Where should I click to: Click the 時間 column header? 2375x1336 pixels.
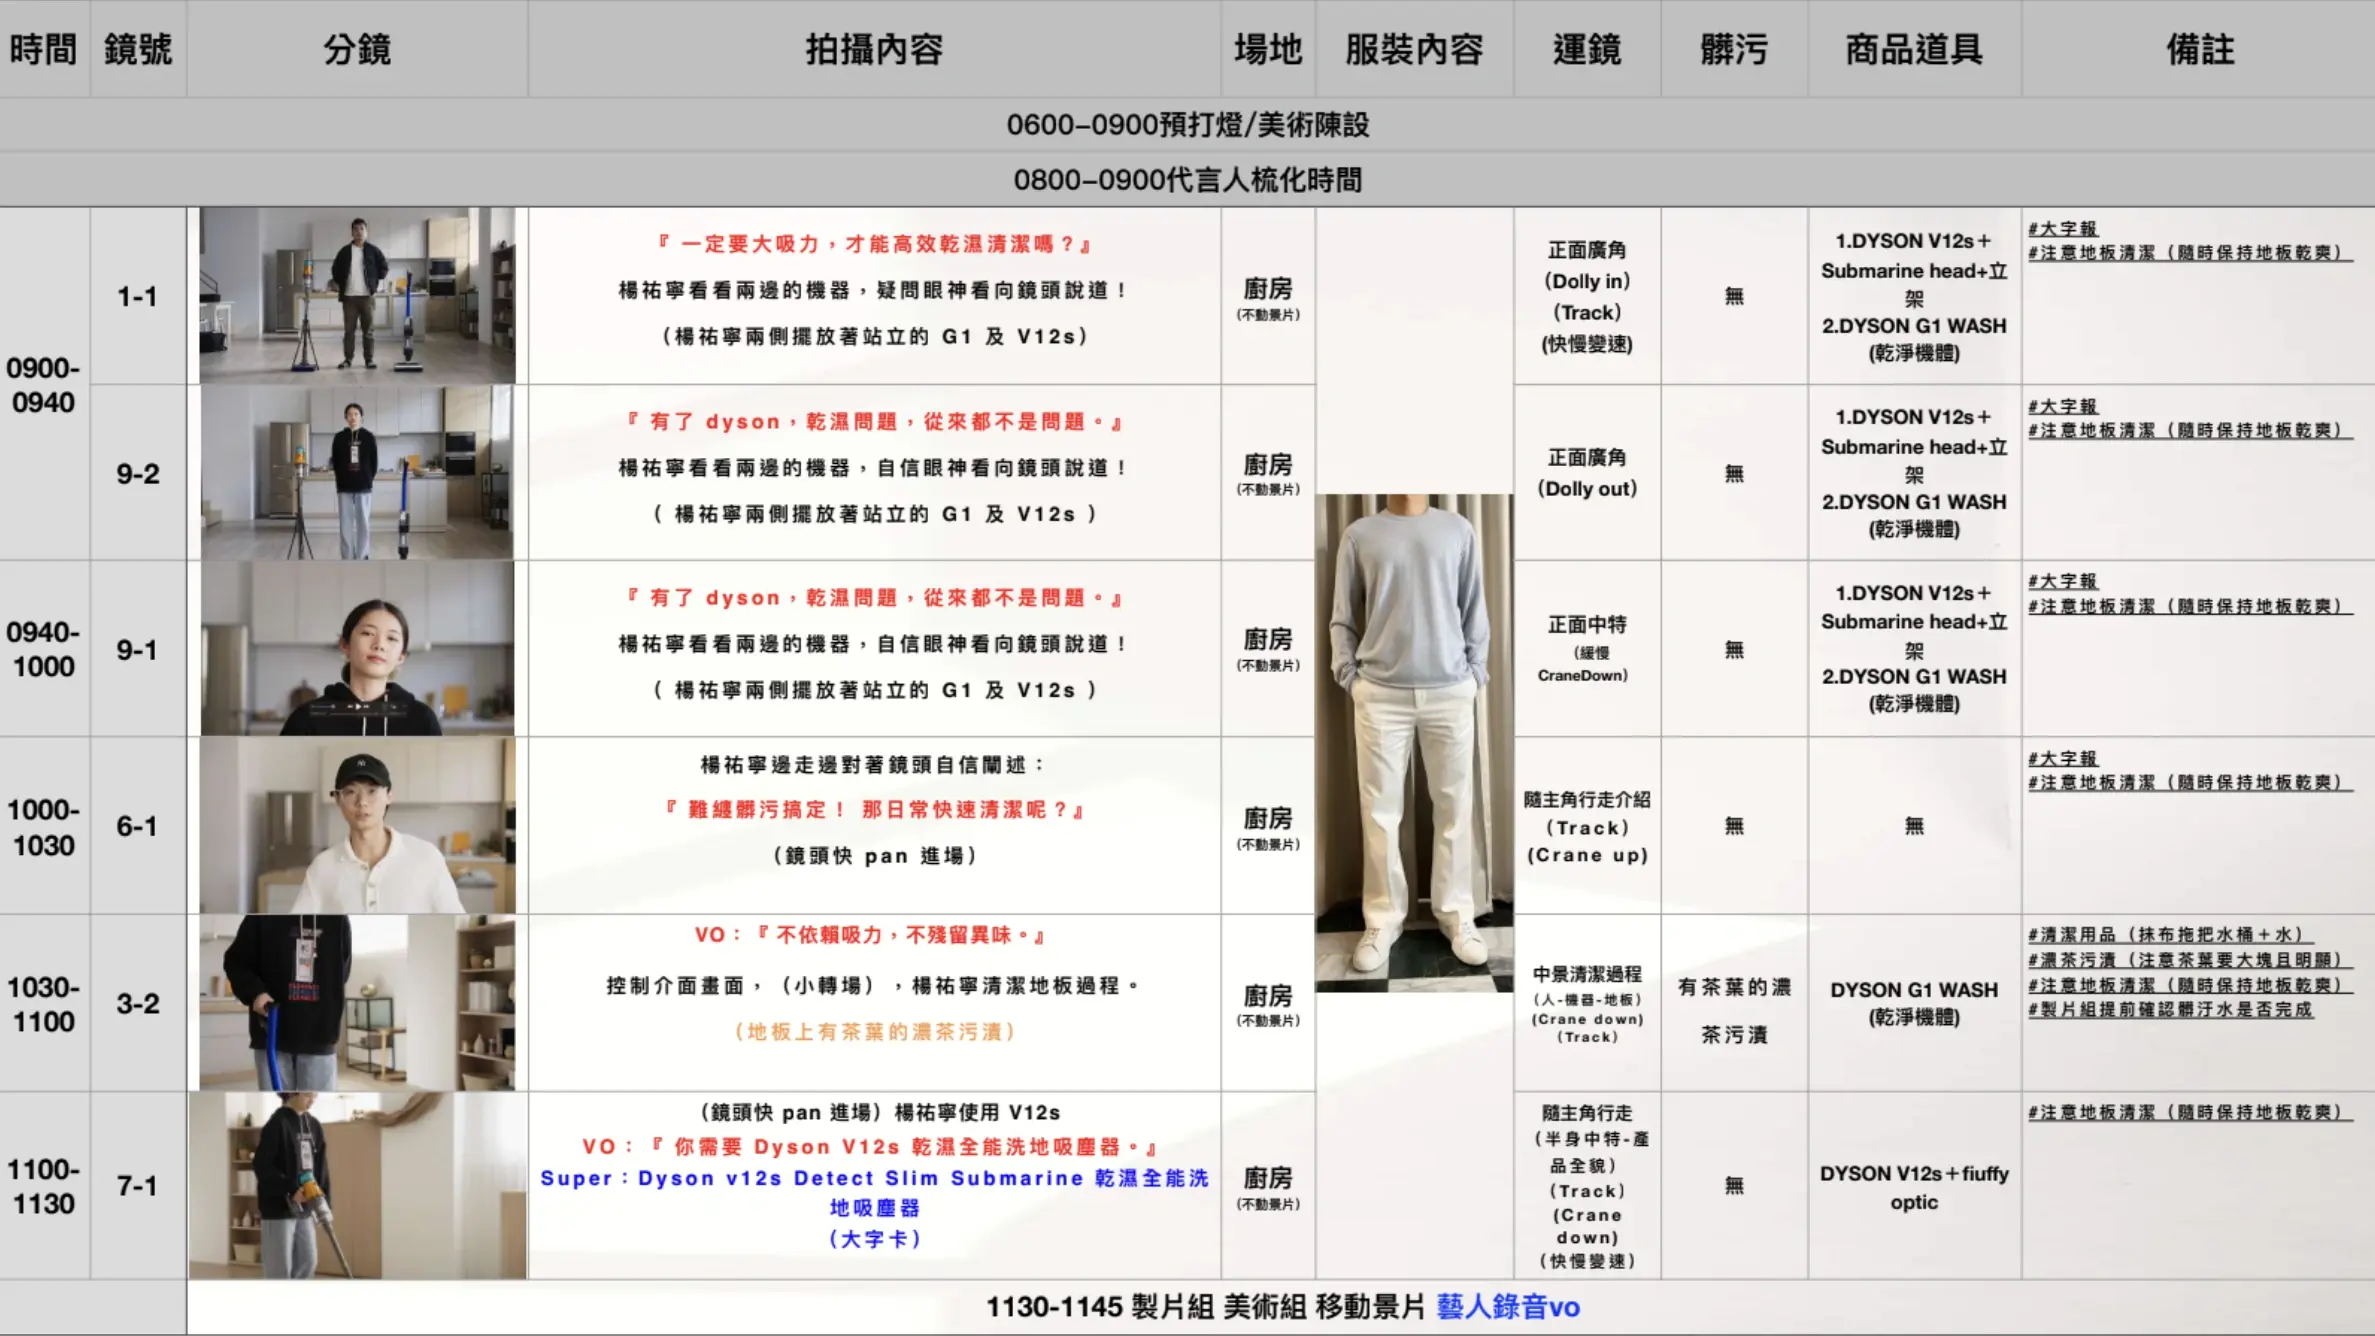(x=44, y=49)
